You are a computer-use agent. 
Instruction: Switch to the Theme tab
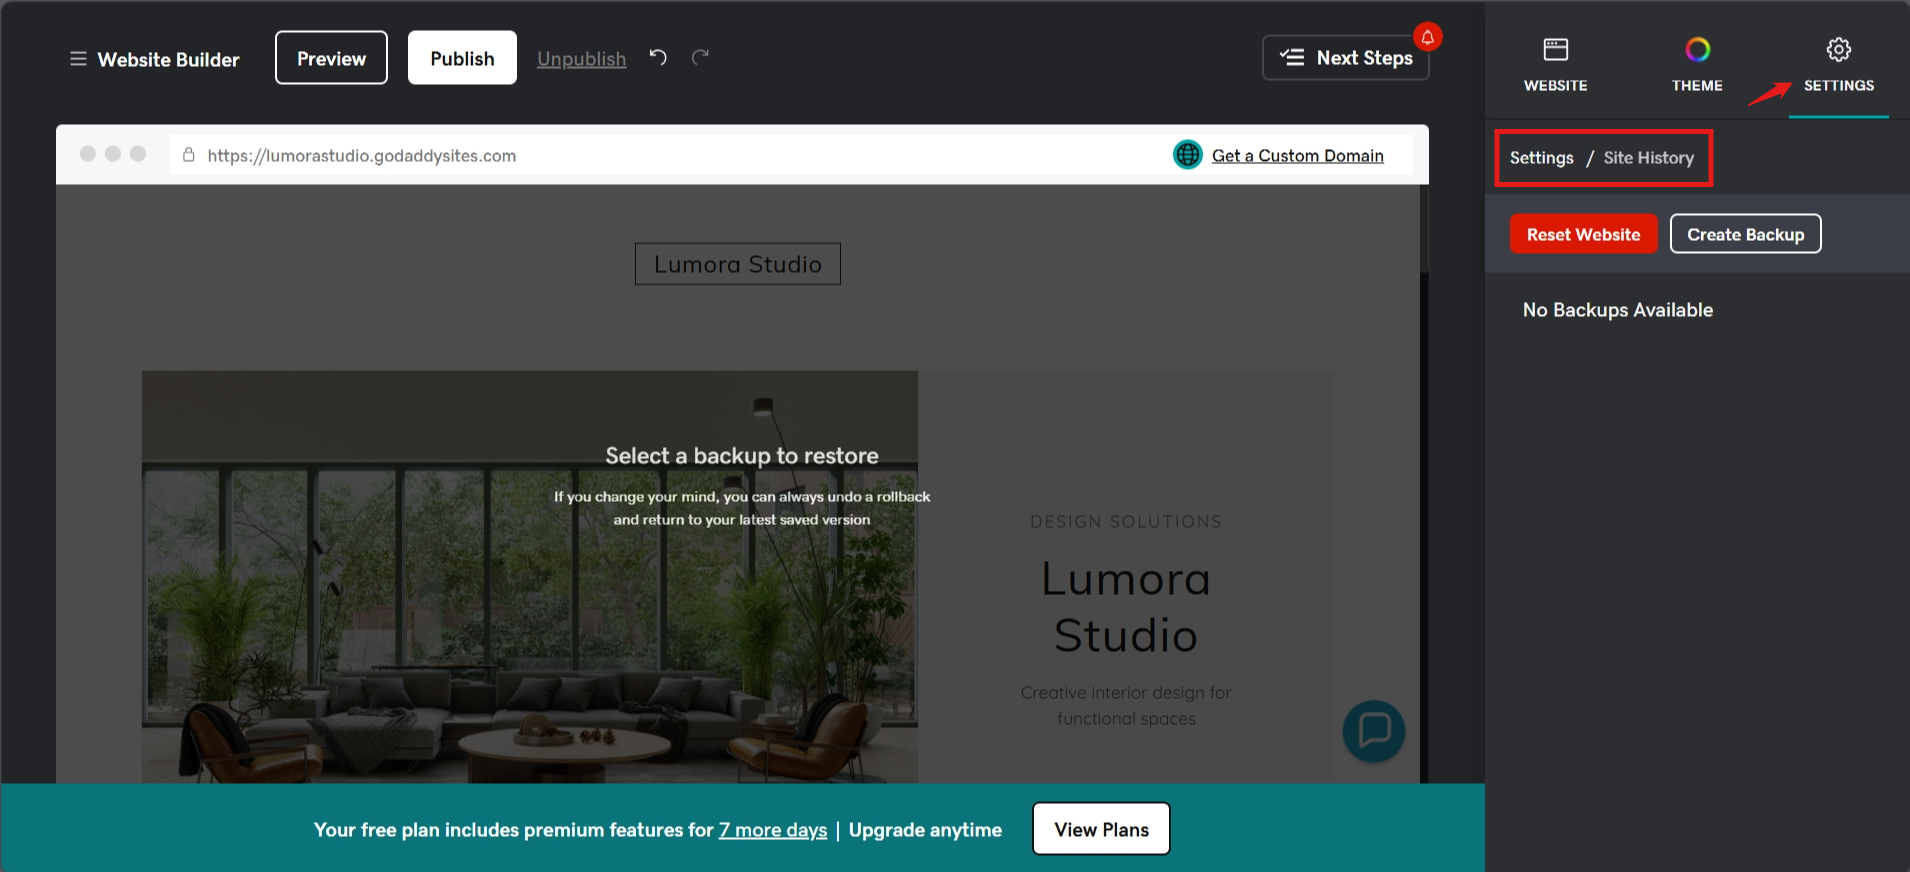(x=1697, y=65)
